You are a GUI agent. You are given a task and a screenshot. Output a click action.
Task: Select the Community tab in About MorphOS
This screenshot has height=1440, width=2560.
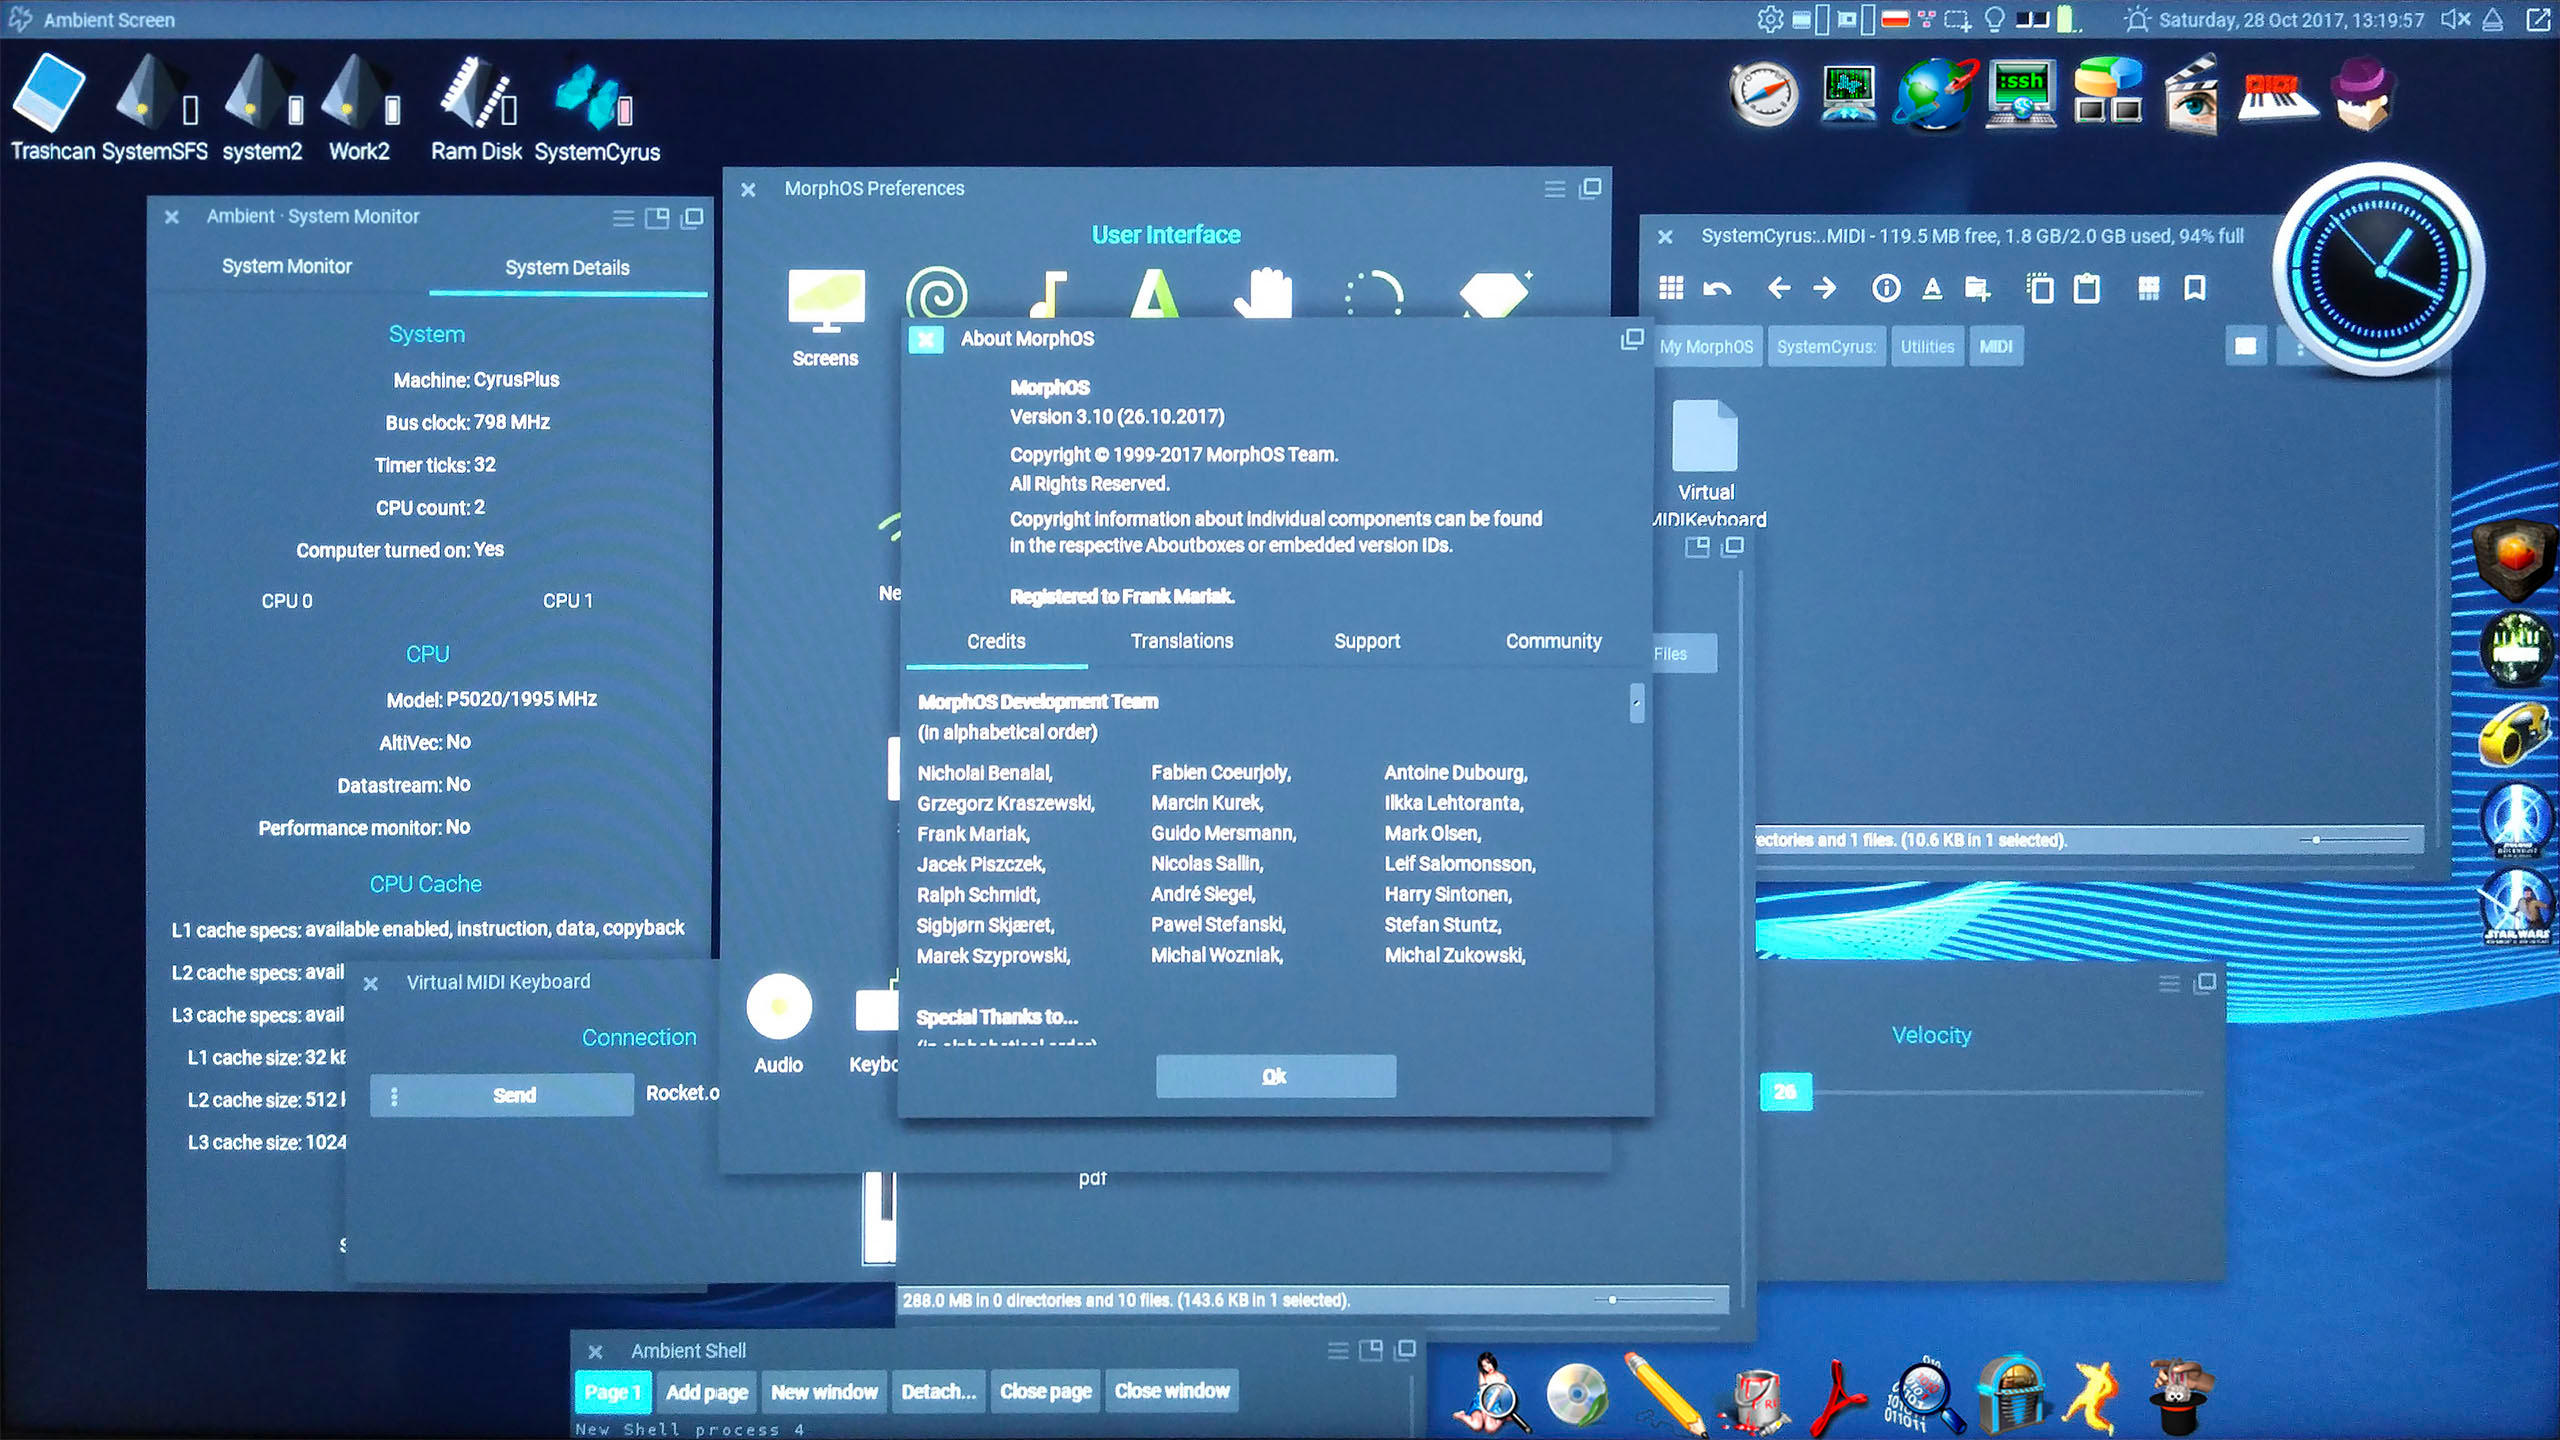1553,641
